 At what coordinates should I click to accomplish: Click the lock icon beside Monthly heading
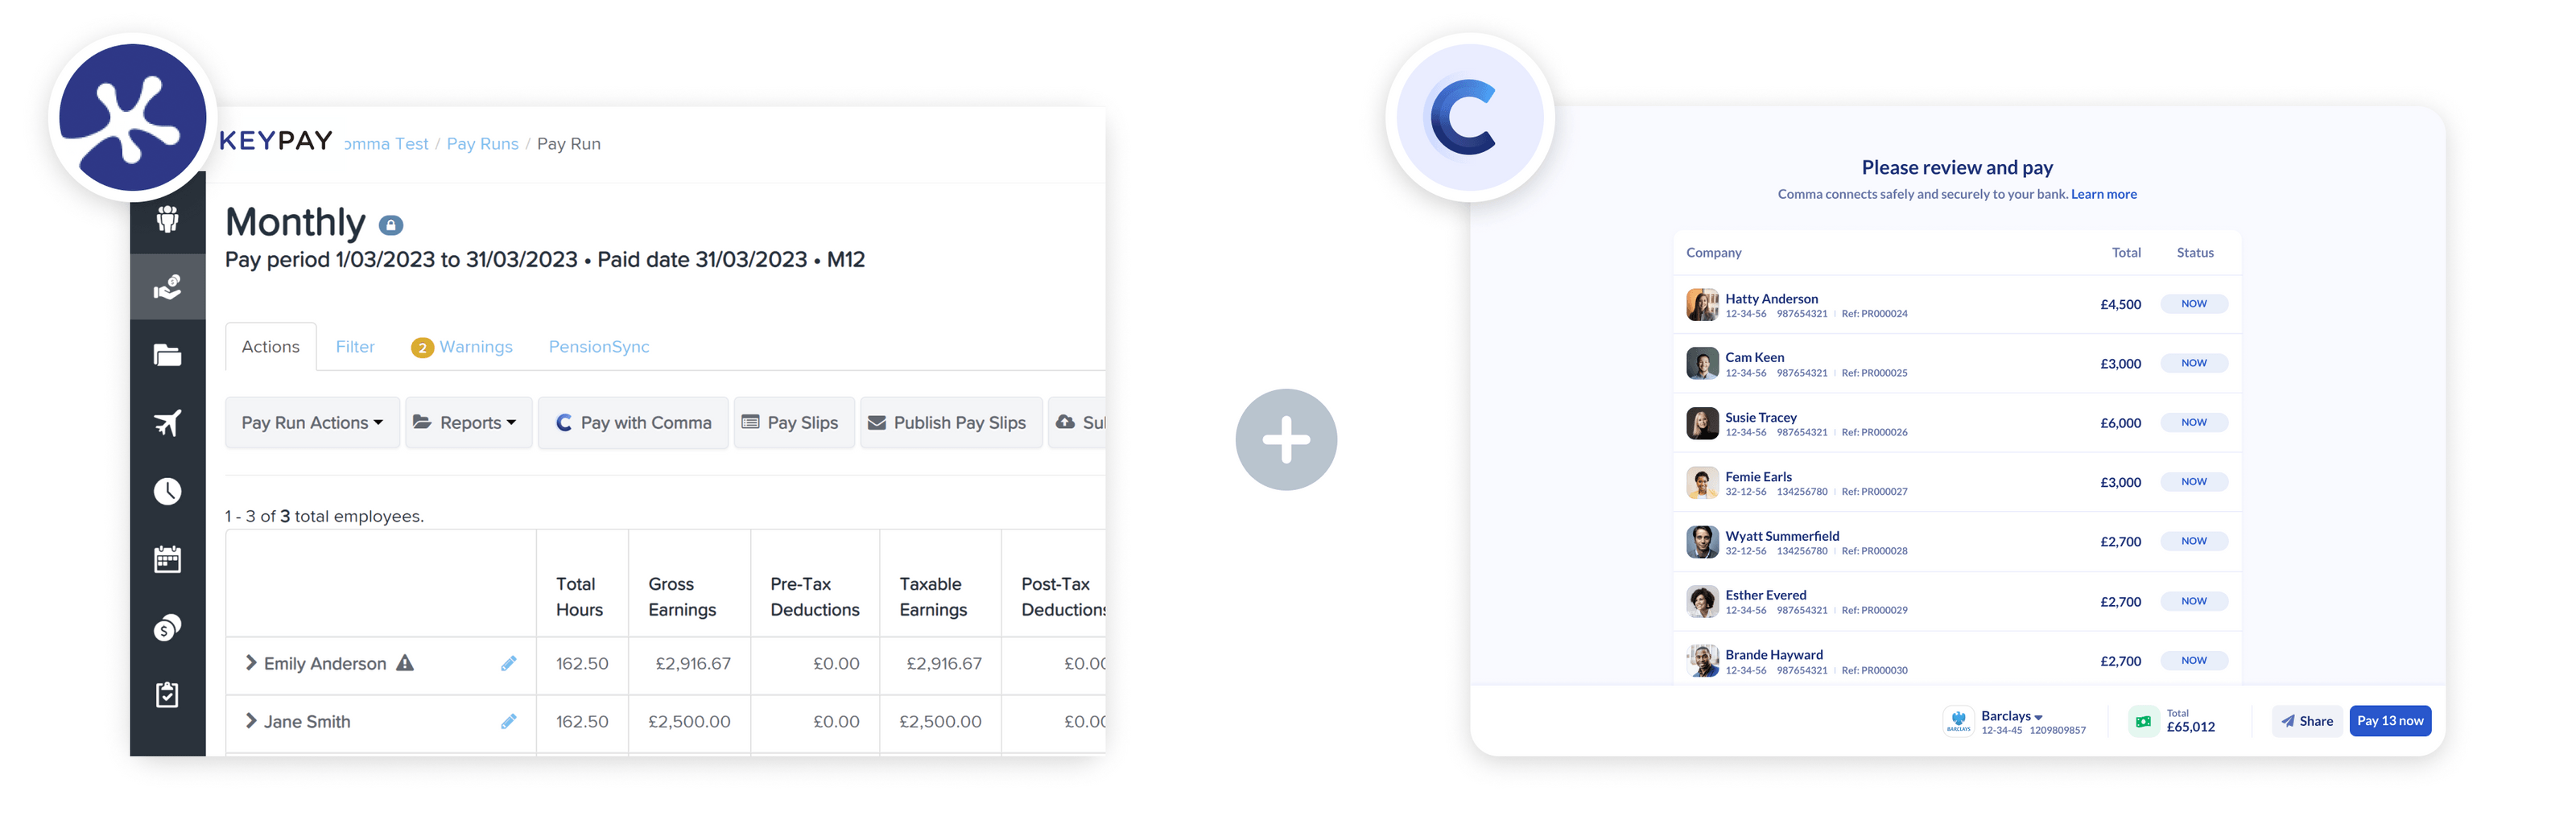coord(390,224)
